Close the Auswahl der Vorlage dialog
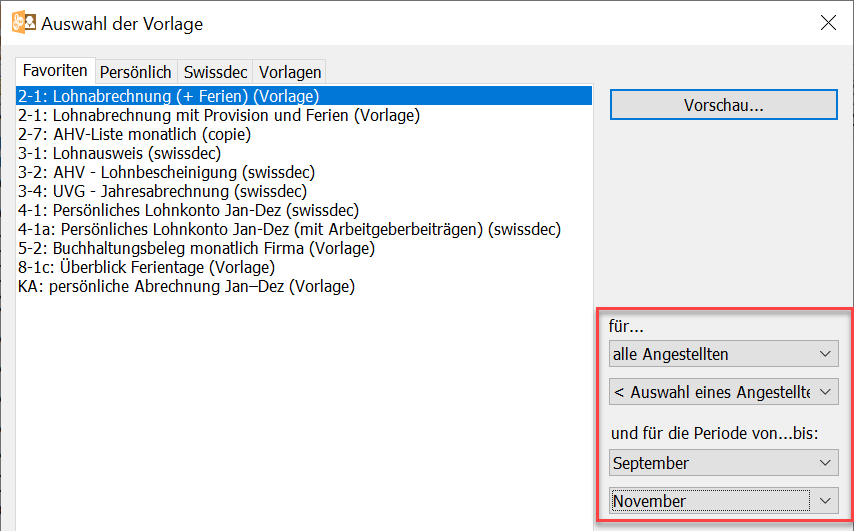Screen dimensions: 854x531 pos(828,23)
